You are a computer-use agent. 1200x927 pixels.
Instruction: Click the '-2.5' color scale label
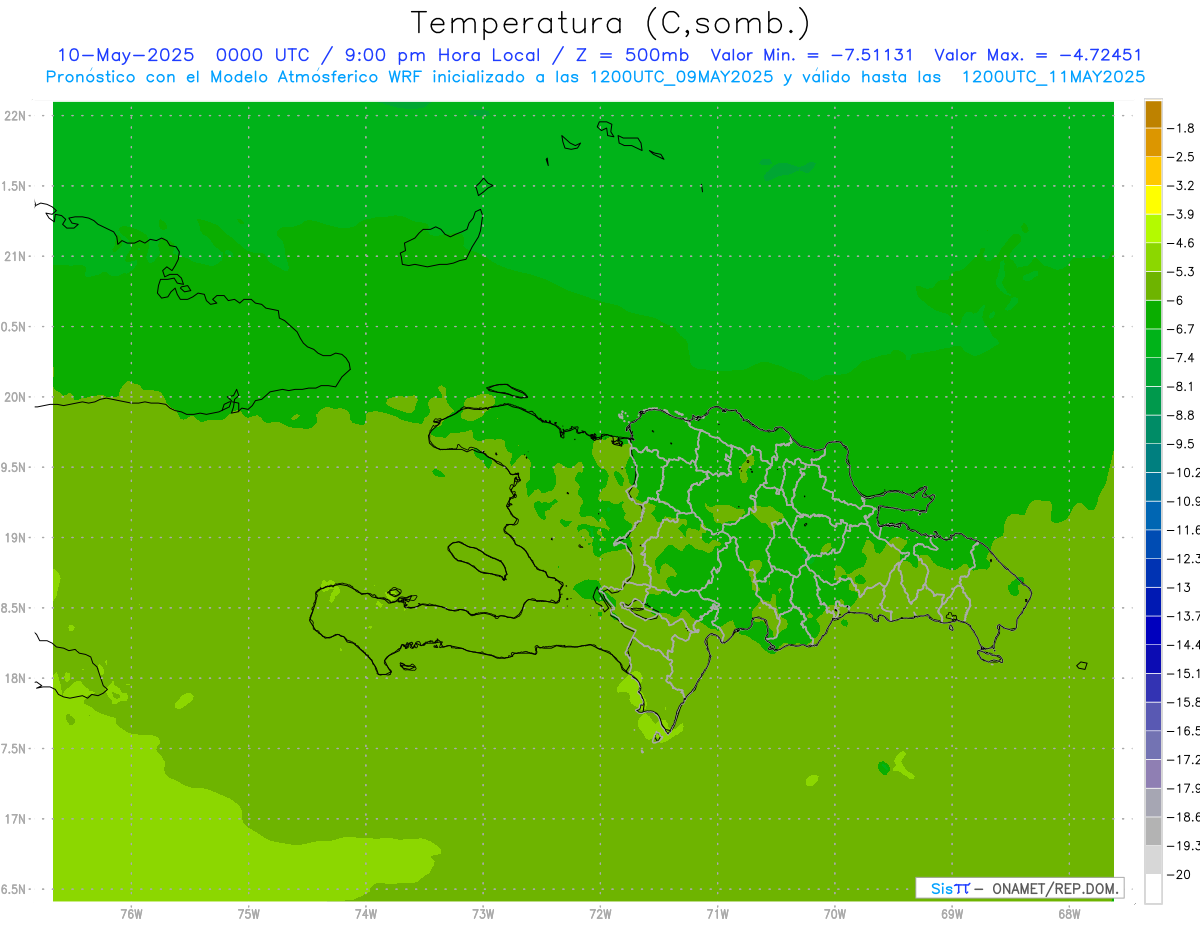pos(1181,157)
